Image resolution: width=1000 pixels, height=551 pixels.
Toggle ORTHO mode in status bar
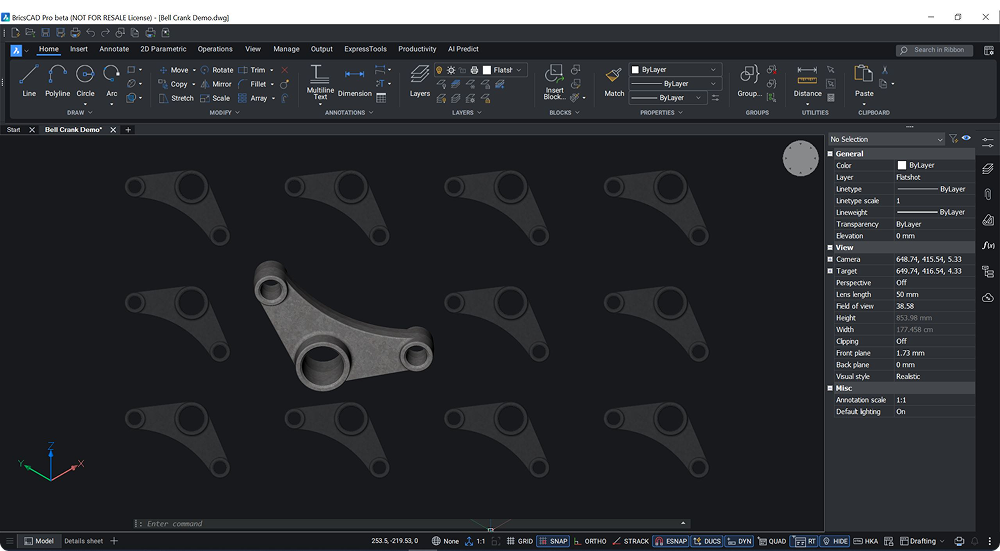590,541
